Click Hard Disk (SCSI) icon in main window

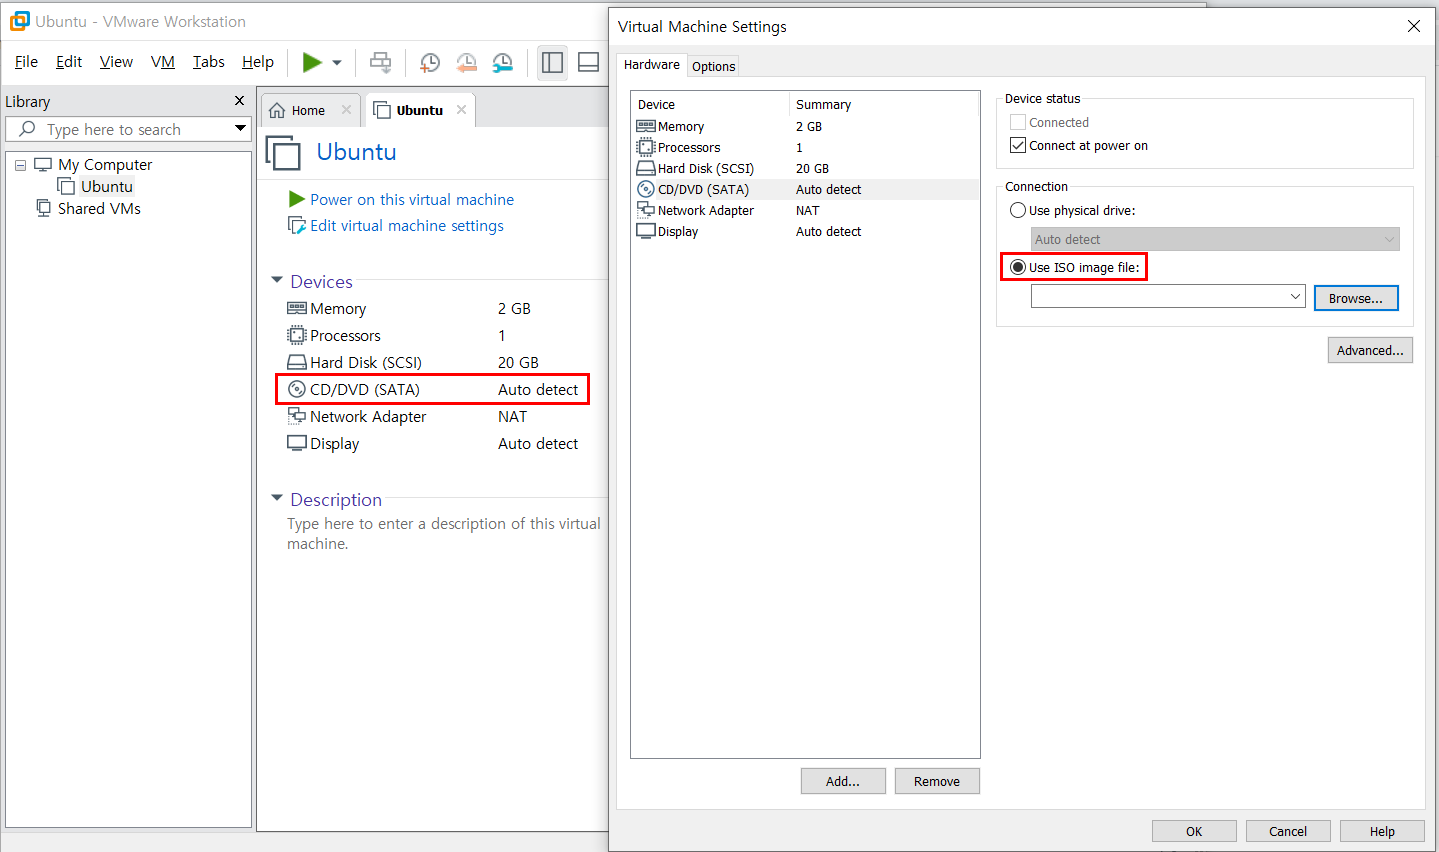click(x=297, y=362)
